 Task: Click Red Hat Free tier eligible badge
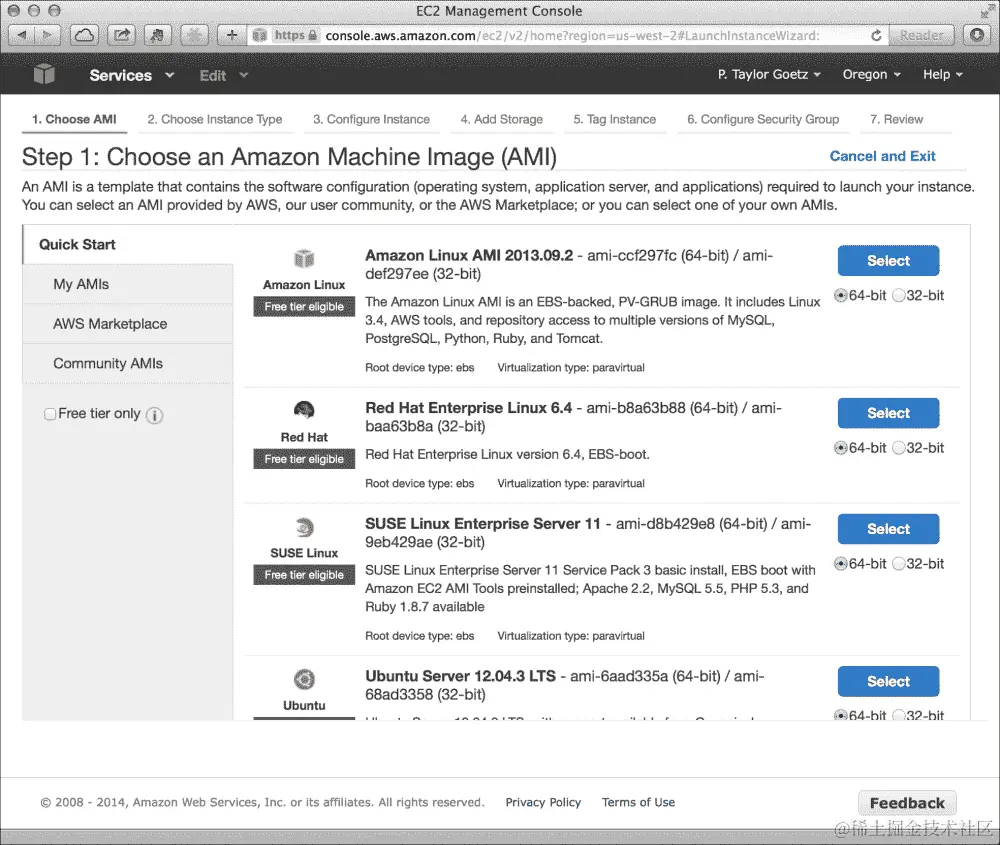tap(304, 459)
